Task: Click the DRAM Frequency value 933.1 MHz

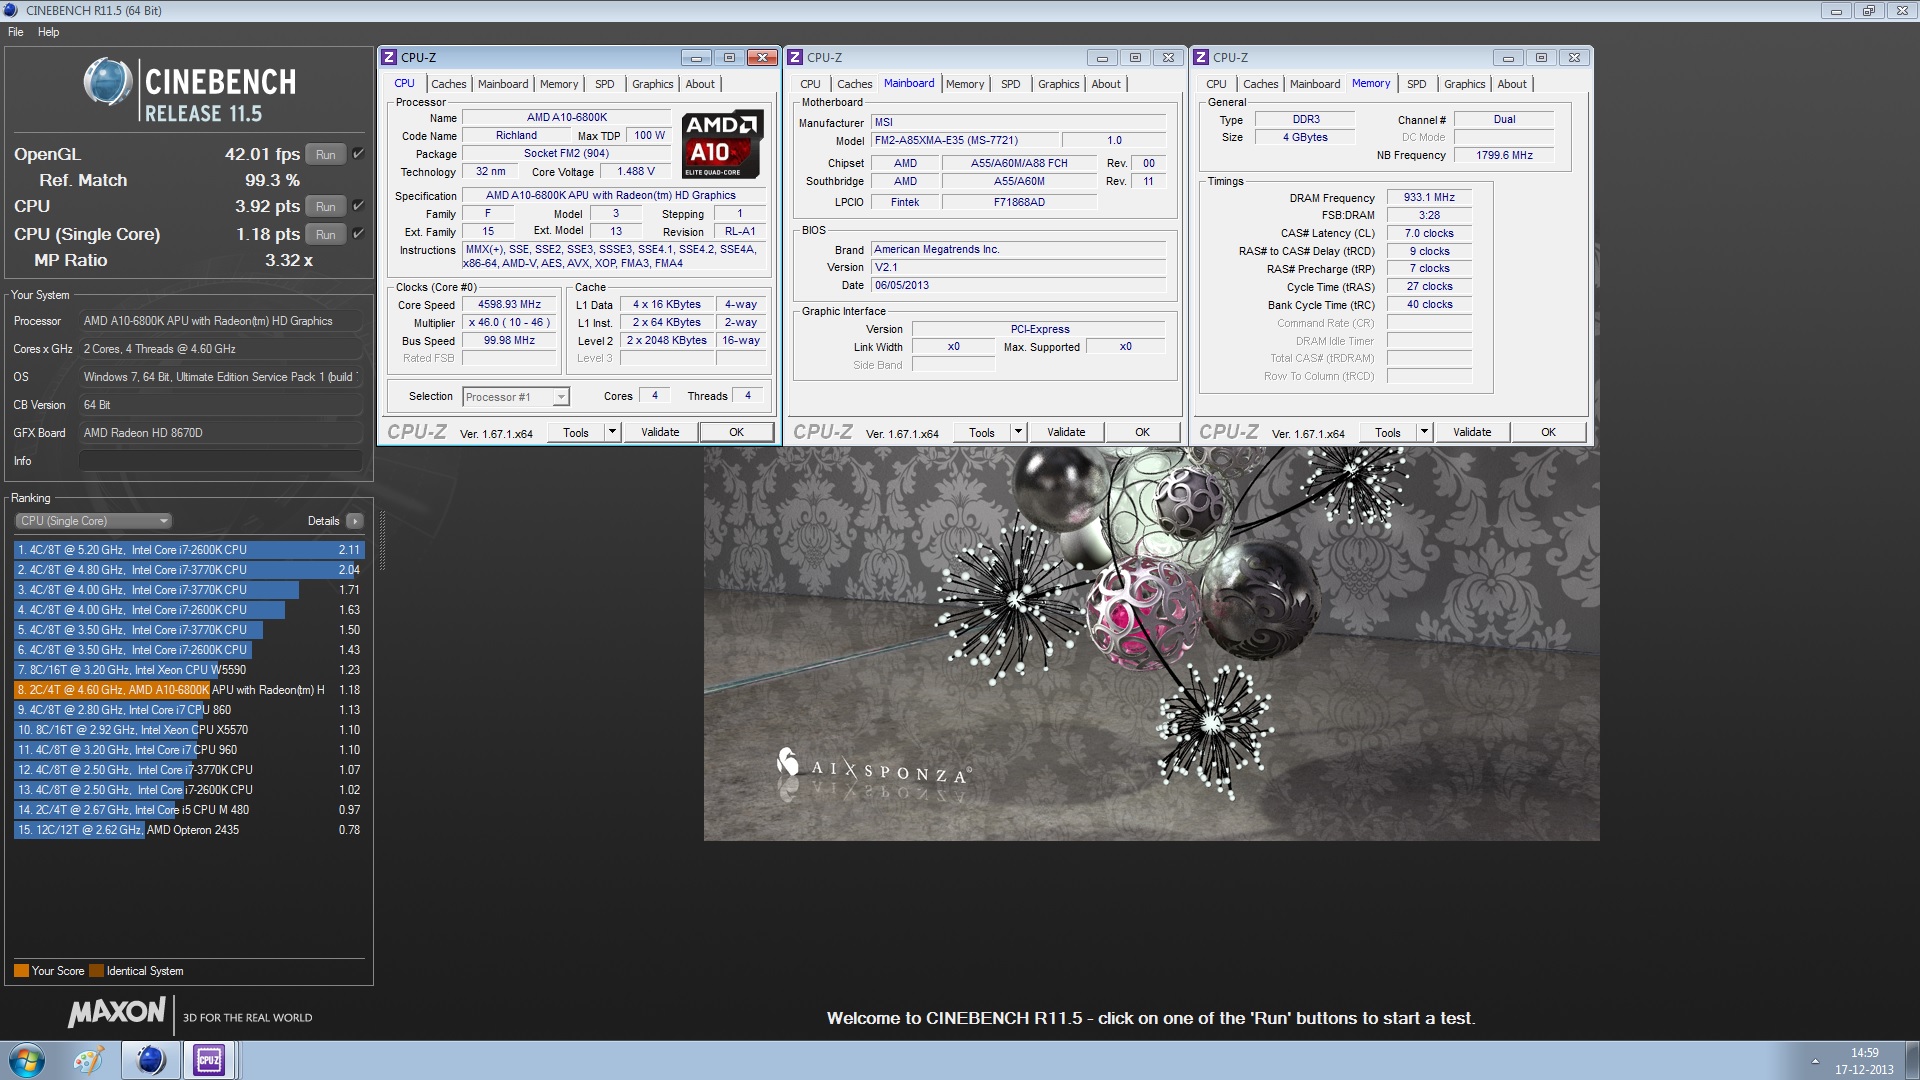Action: [x=1429, y=198]
